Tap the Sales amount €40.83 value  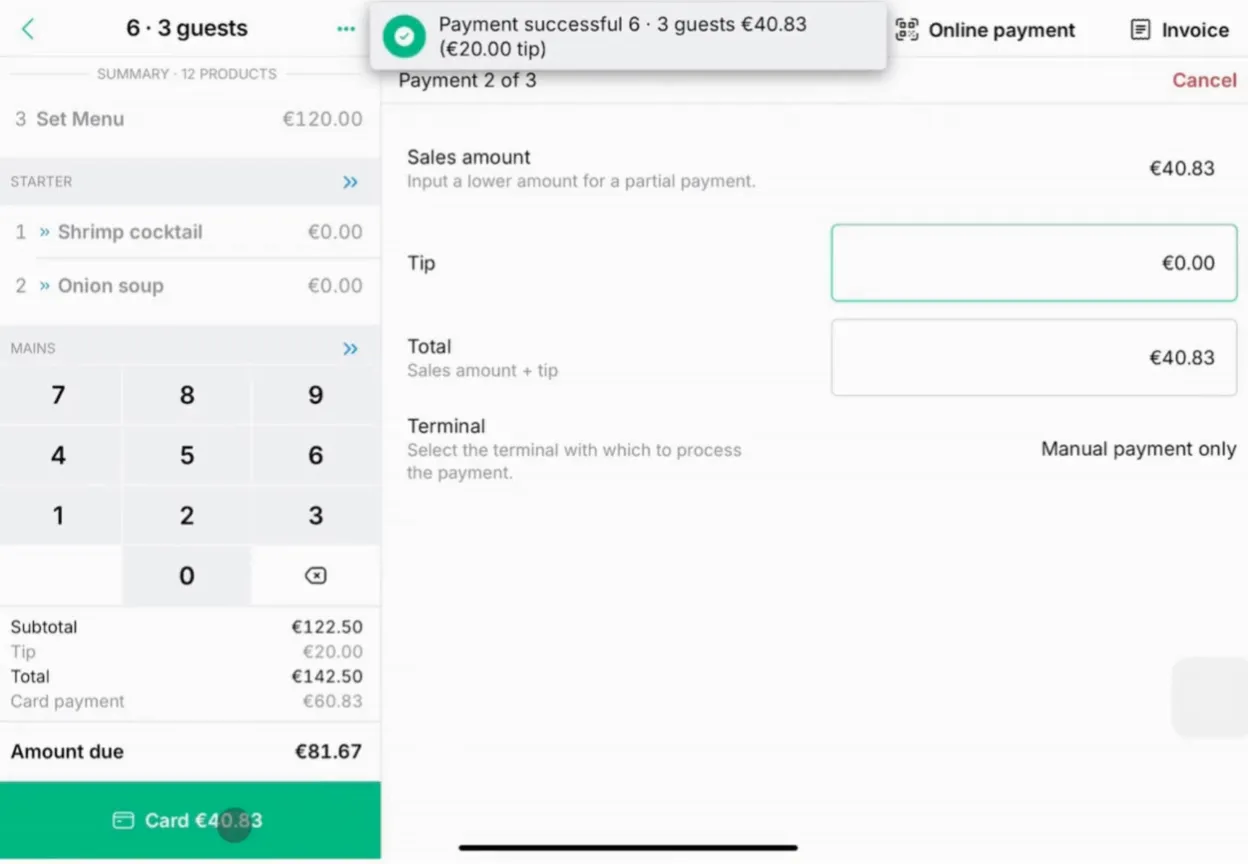(x=1181, y=169)
